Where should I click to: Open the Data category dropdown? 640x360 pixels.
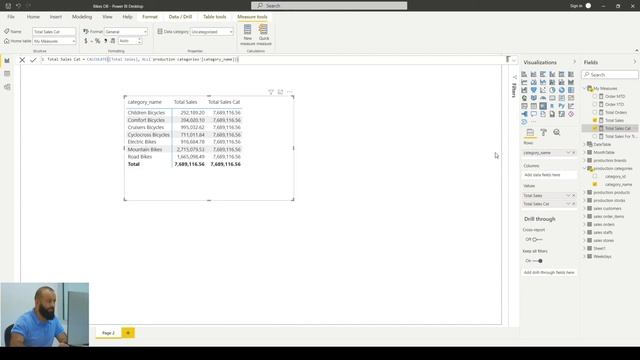click(212, 31)
